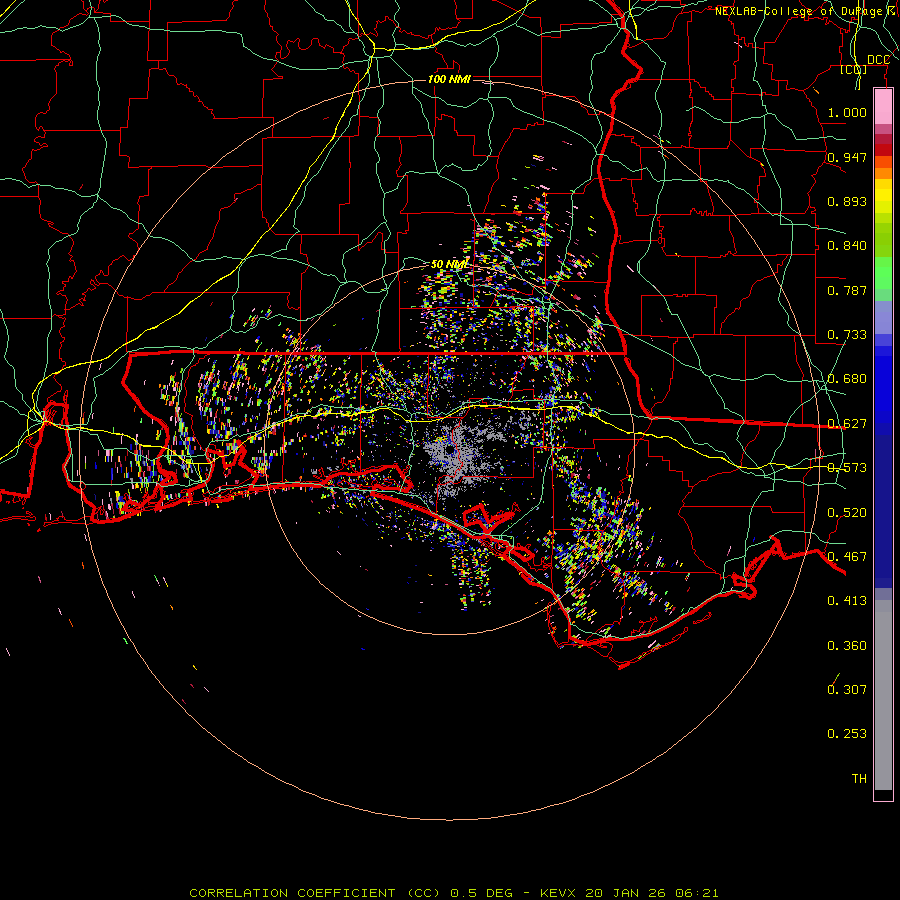The image size is (900, 900).
Task: Pick the pink swatch atop the color bar
Action: click(x=883, y=107)
